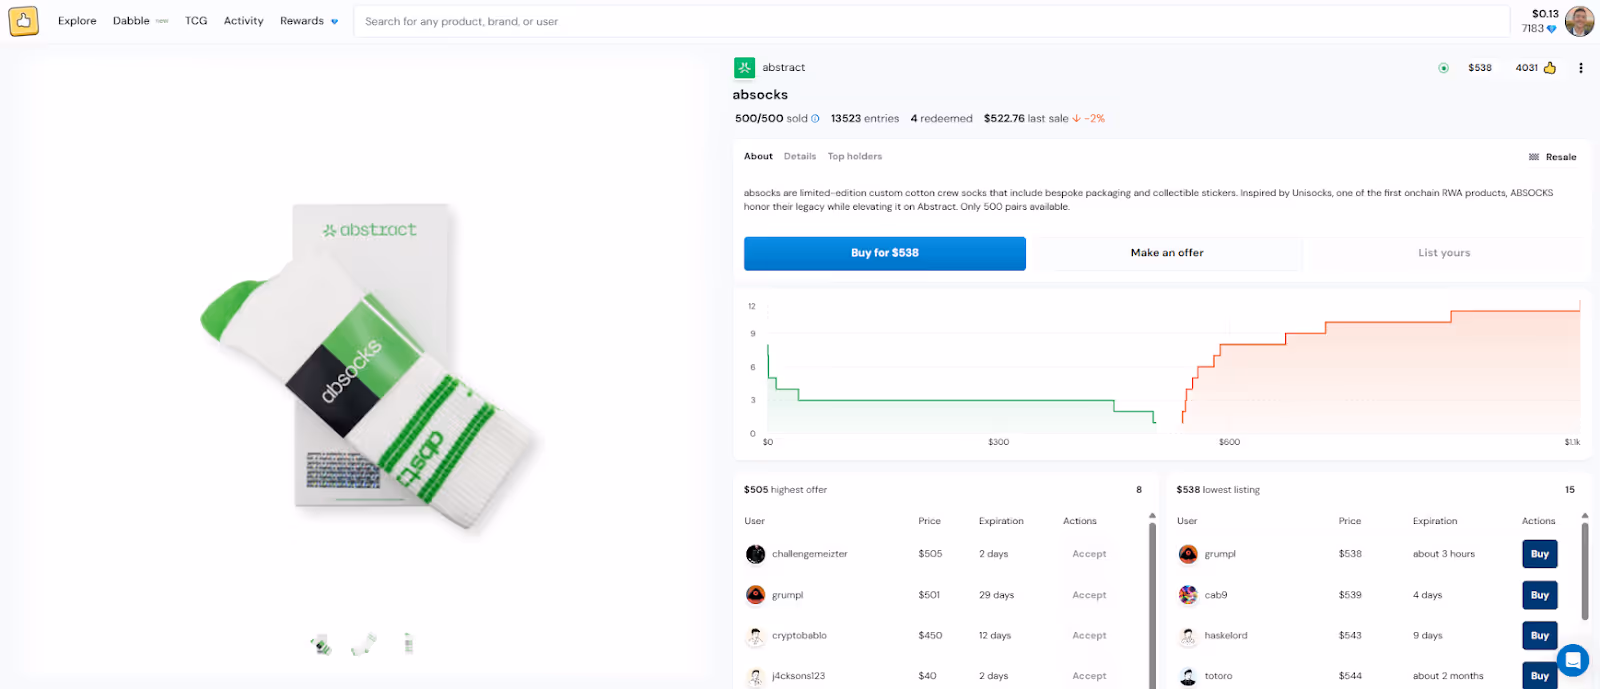Expand the Rewards dropdown menu

click(x=309, y=21)
